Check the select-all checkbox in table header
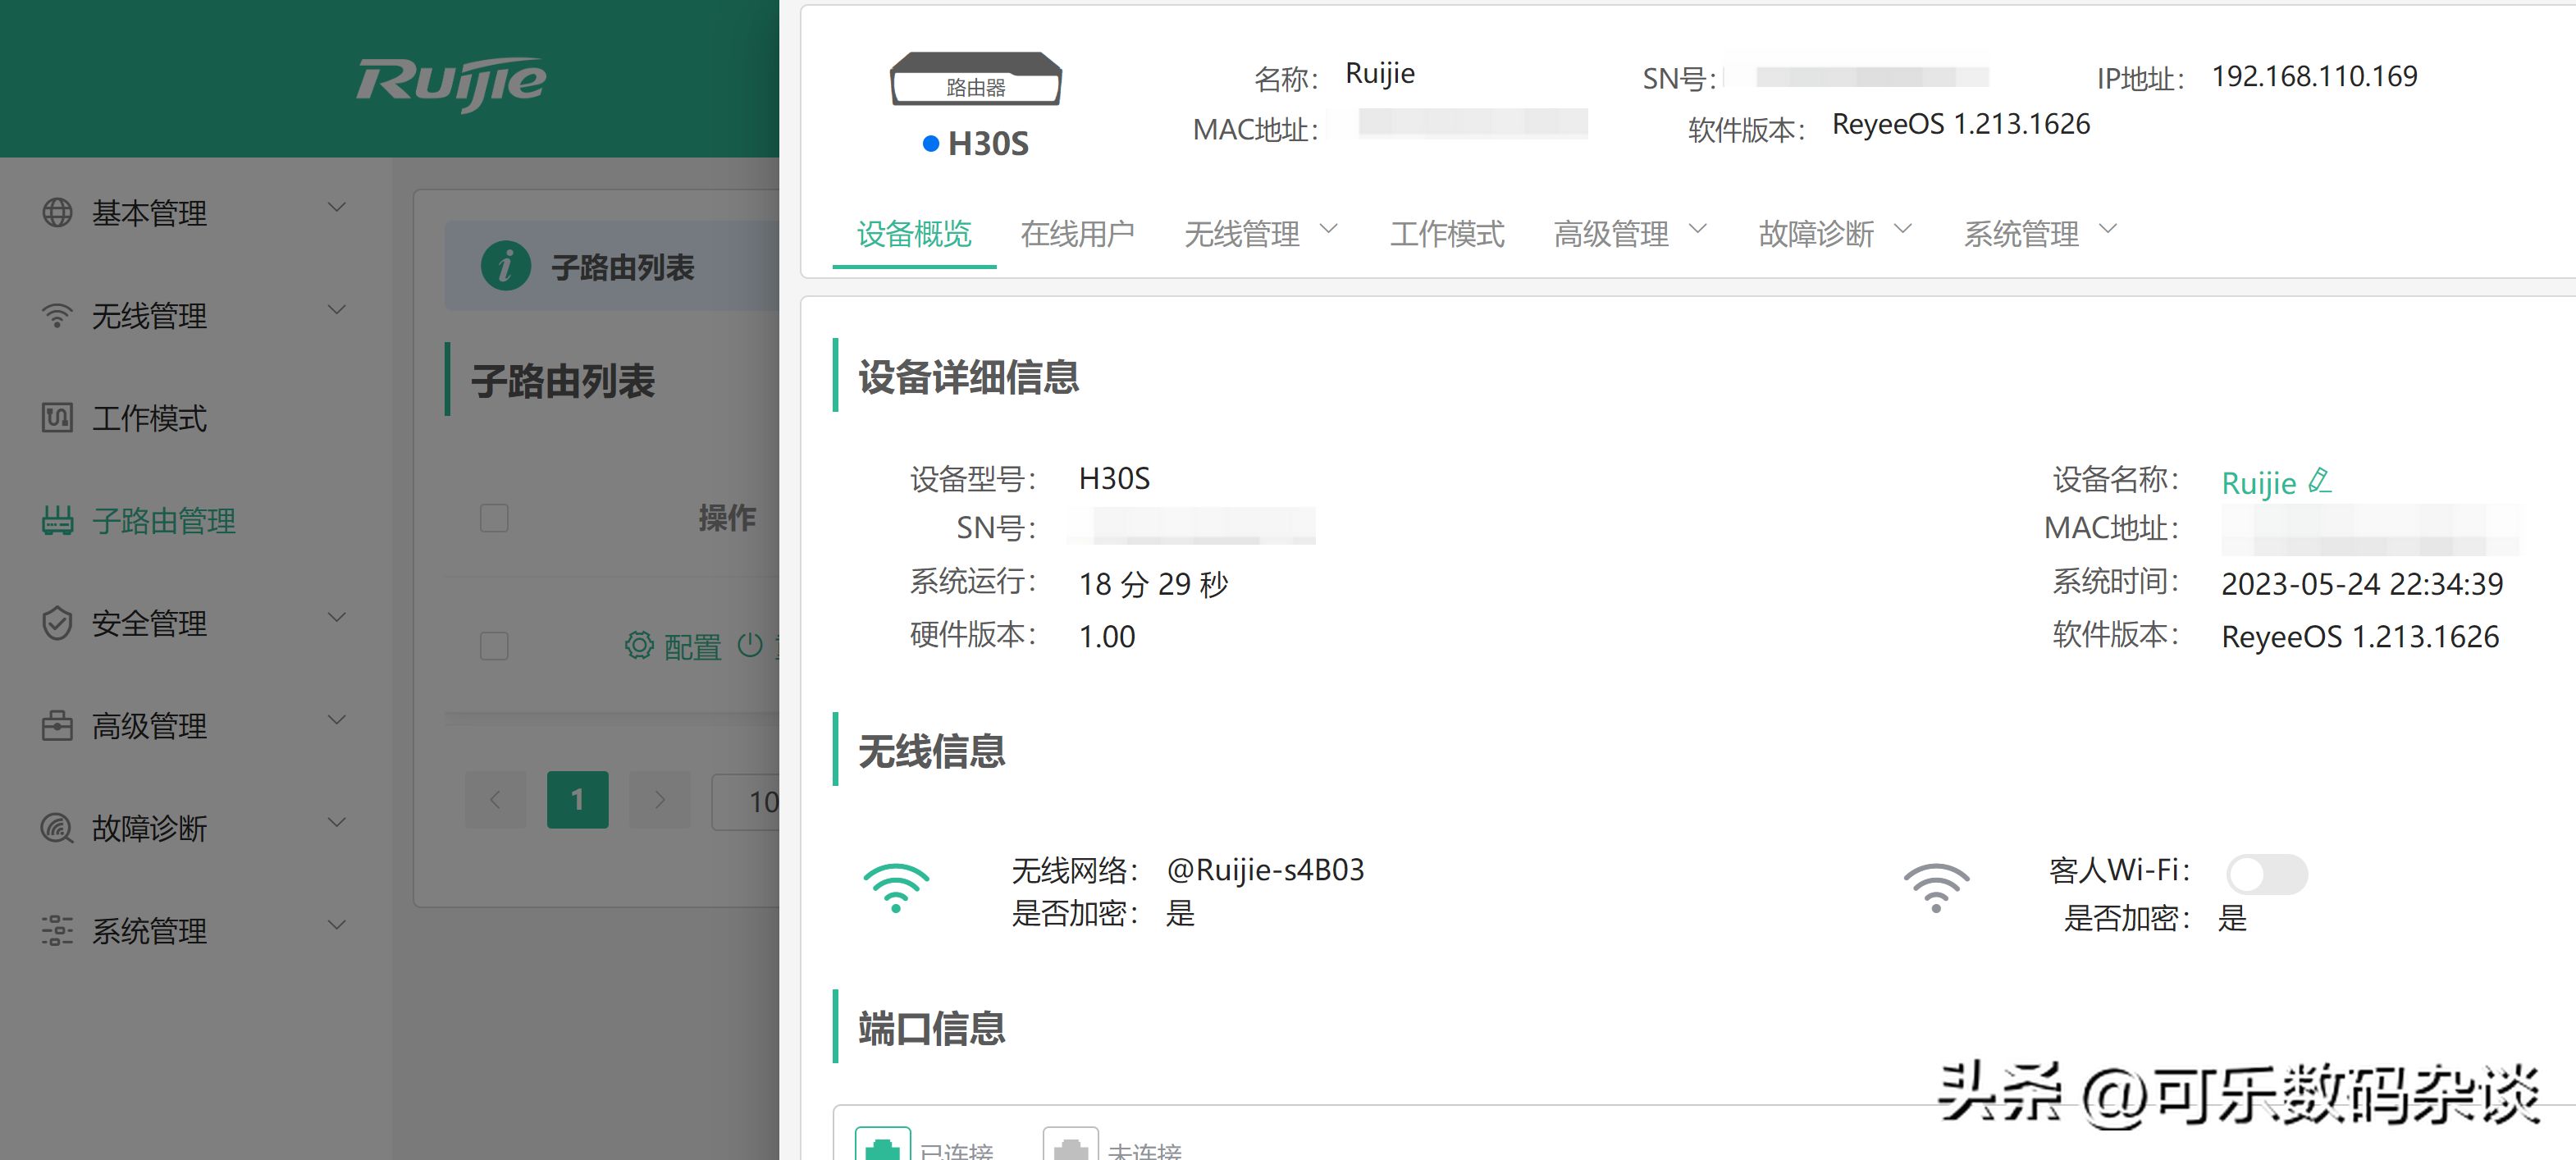The image size is (2576, 1160). (494, 518)
